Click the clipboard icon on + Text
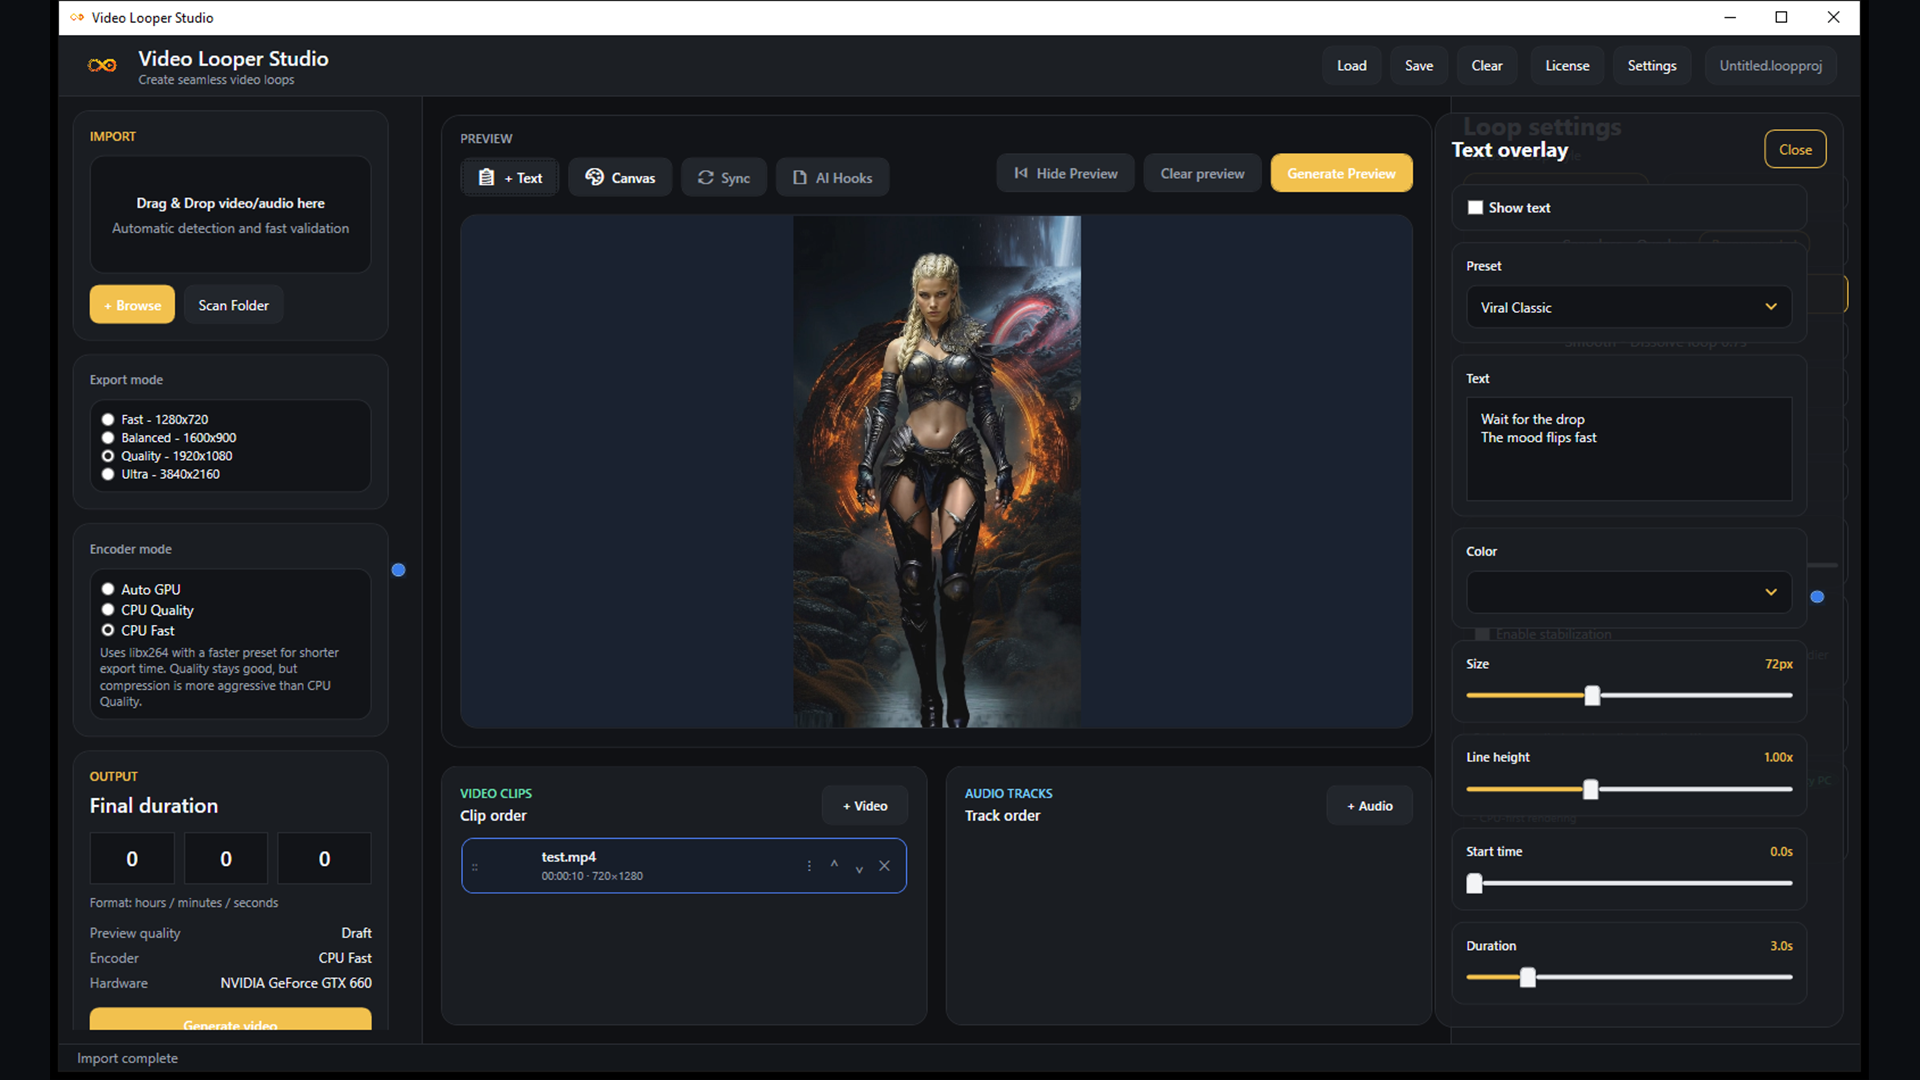The height and width of the screenshot is (1080, 1920). (x=486, y=177)
